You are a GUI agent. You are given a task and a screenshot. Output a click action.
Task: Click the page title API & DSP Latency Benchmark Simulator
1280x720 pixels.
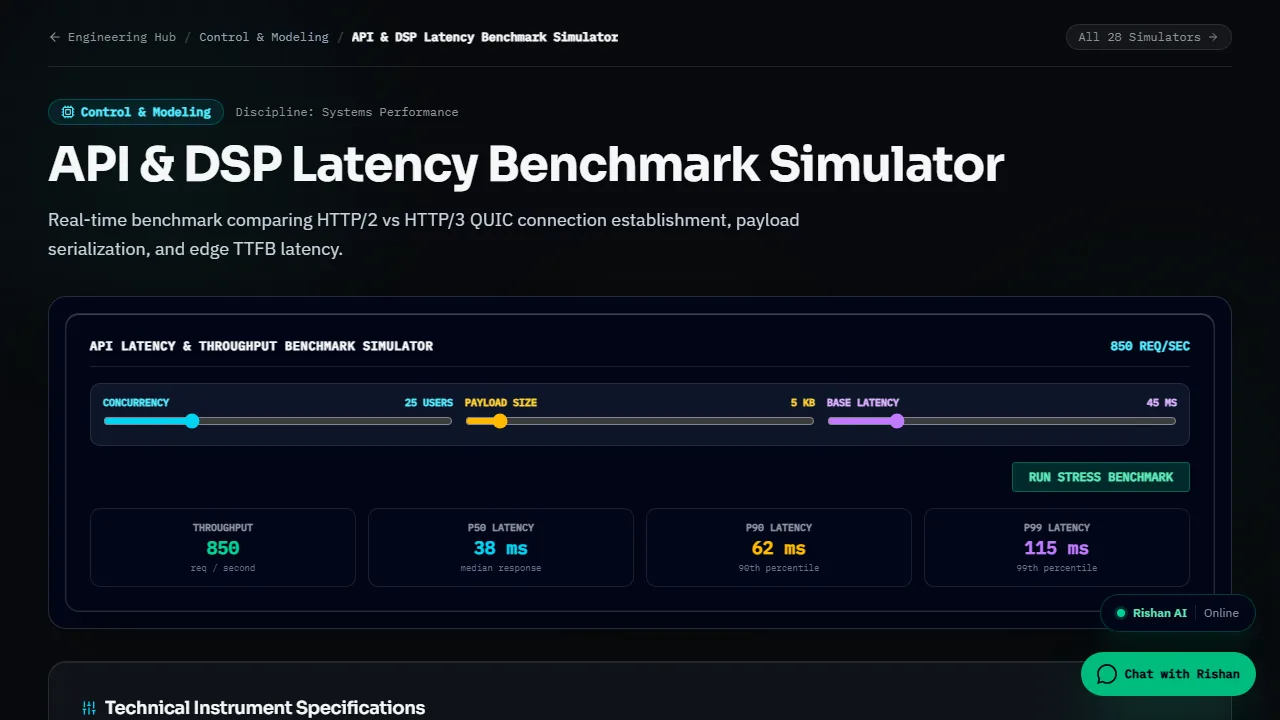[x=526, y=164]
